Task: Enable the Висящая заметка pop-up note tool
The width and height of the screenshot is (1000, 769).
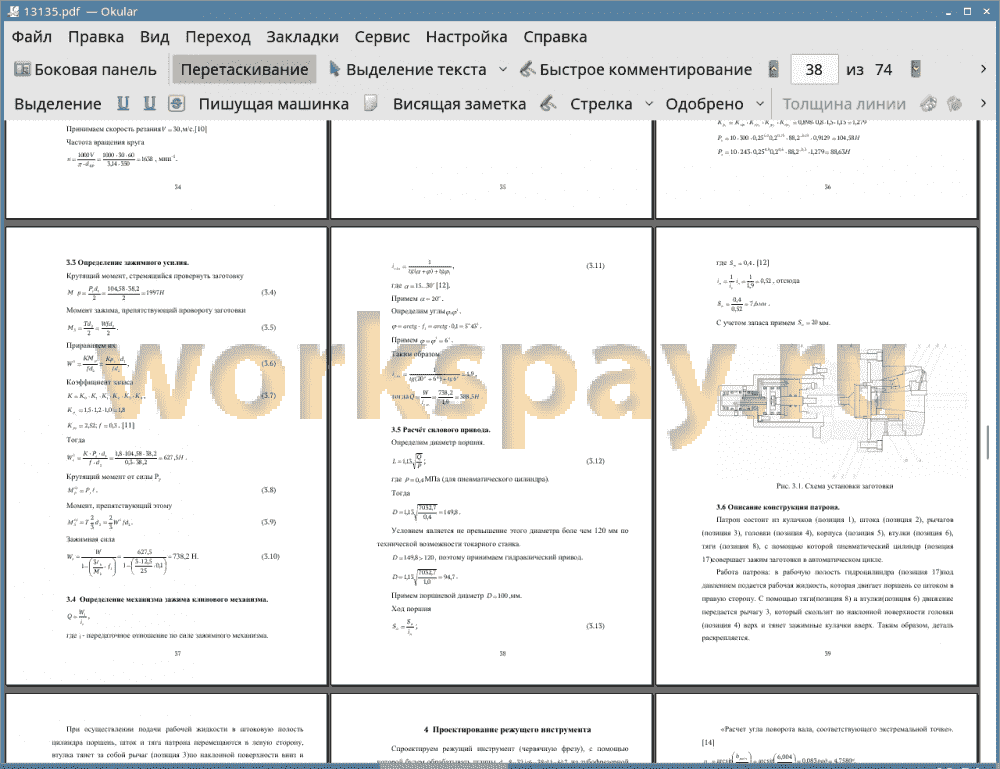Action: 459,104
